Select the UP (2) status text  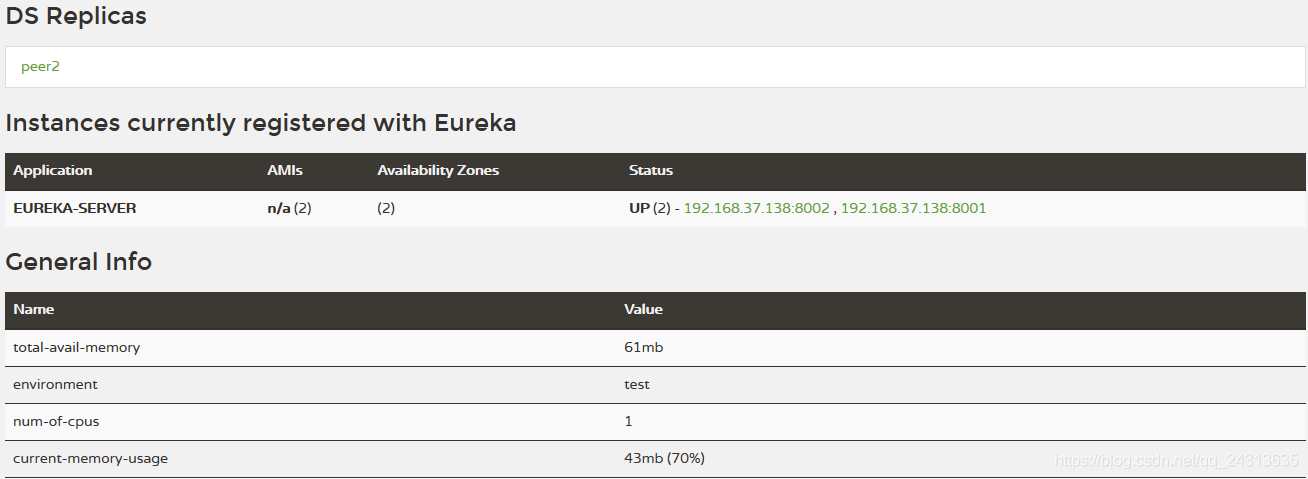pos(649,208)
